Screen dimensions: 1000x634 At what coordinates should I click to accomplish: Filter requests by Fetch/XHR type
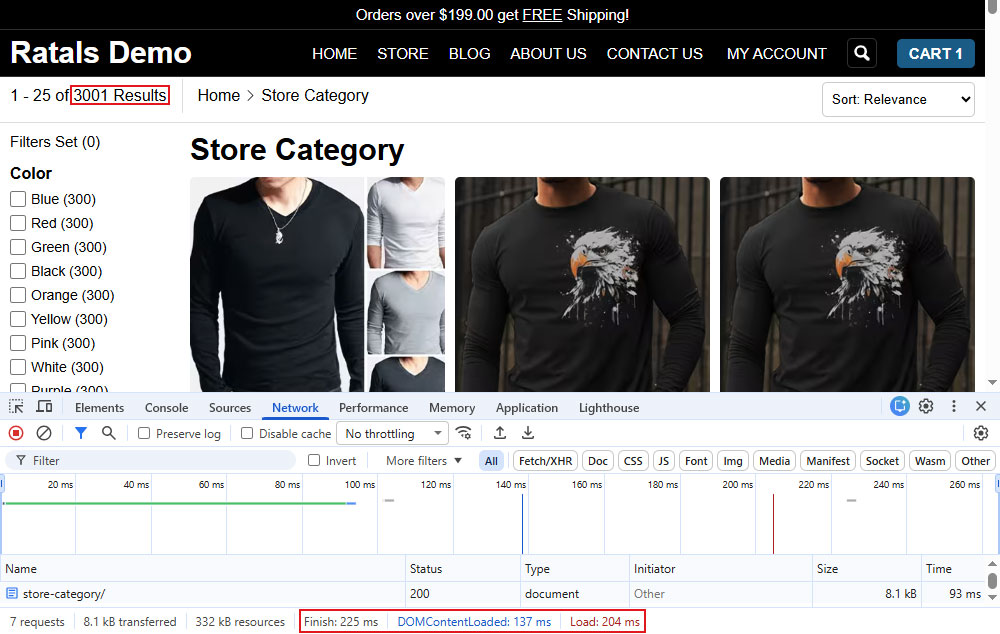pos(545,461)
